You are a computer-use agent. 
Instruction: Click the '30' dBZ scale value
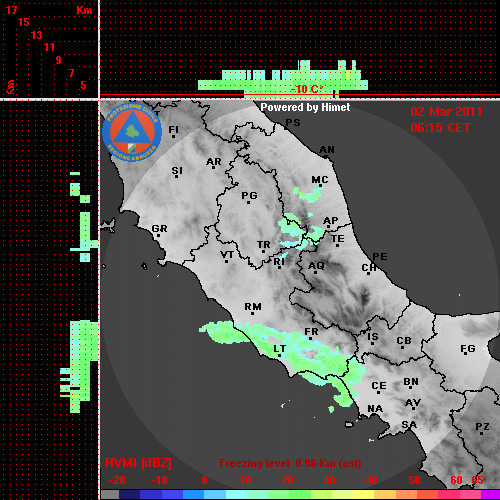point(330,480)
